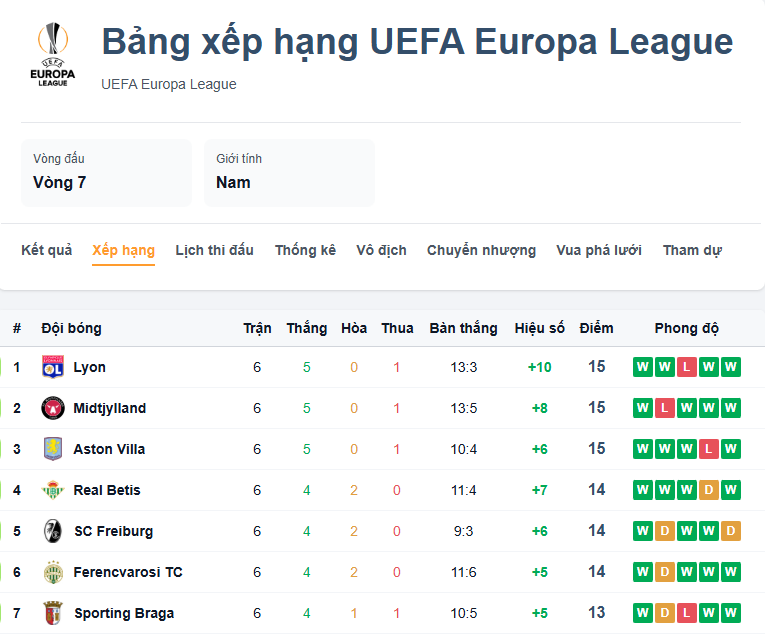Screen dimensions: 765x637
Task: Click the Aston Villa club crest
Action: (53, 449)
